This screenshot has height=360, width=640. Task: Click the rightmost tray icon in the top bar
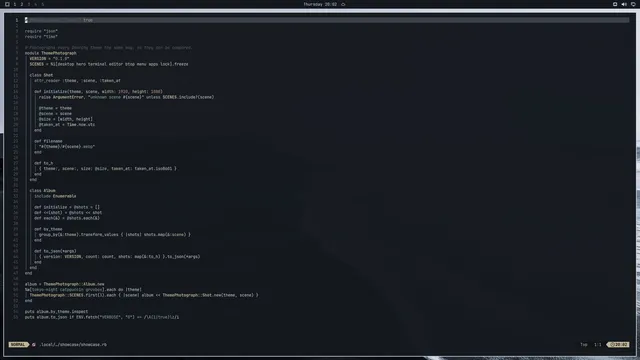point(633,4)
